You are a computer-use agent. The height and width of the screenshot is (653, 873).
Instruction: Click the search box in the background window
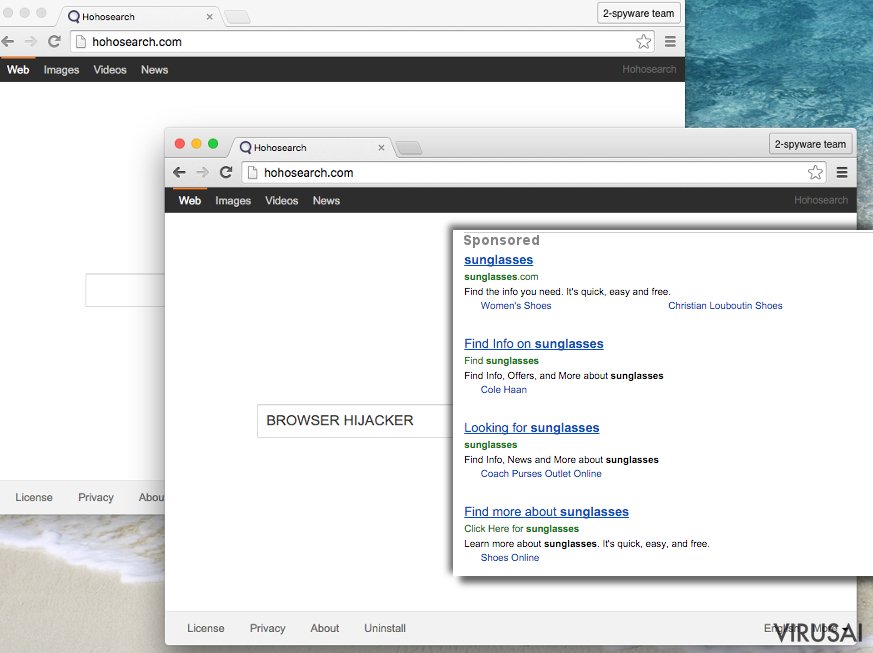(125, 290)
